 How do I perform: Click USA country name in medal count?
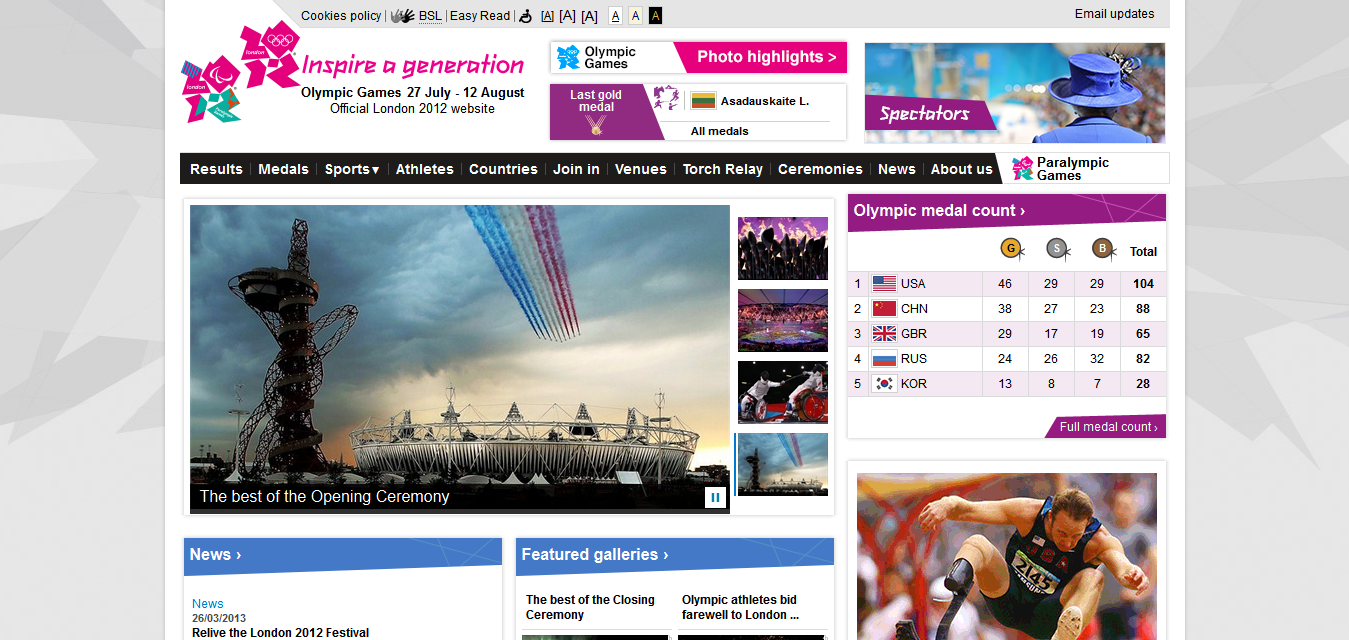click(913, 284)
